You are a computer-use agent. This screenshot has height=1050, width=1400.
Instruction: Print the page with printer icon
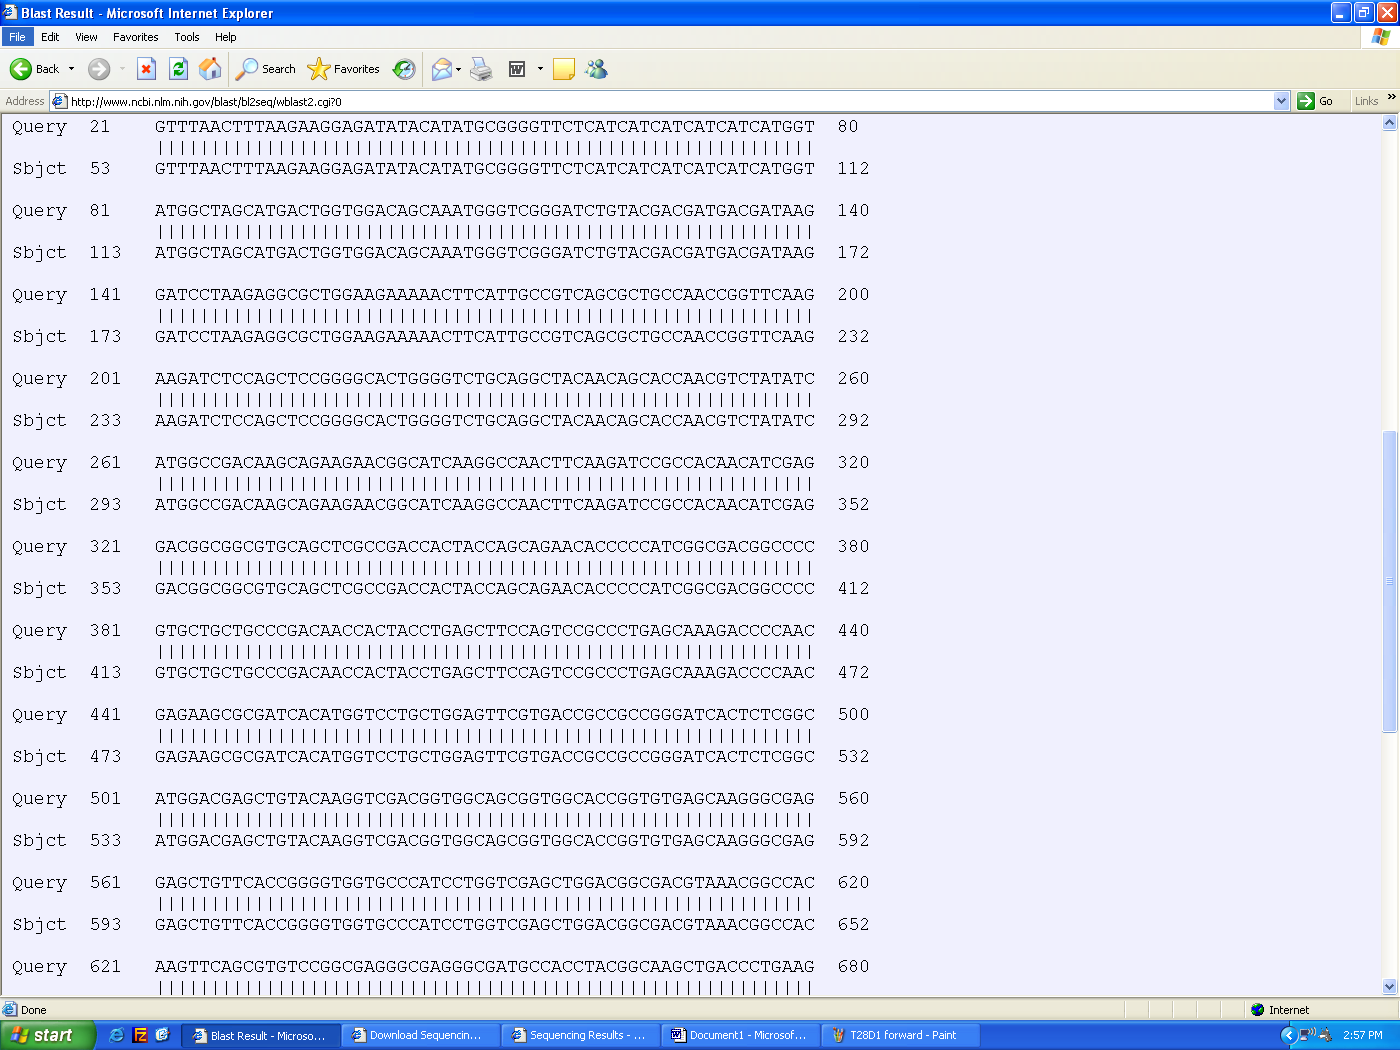481,69
